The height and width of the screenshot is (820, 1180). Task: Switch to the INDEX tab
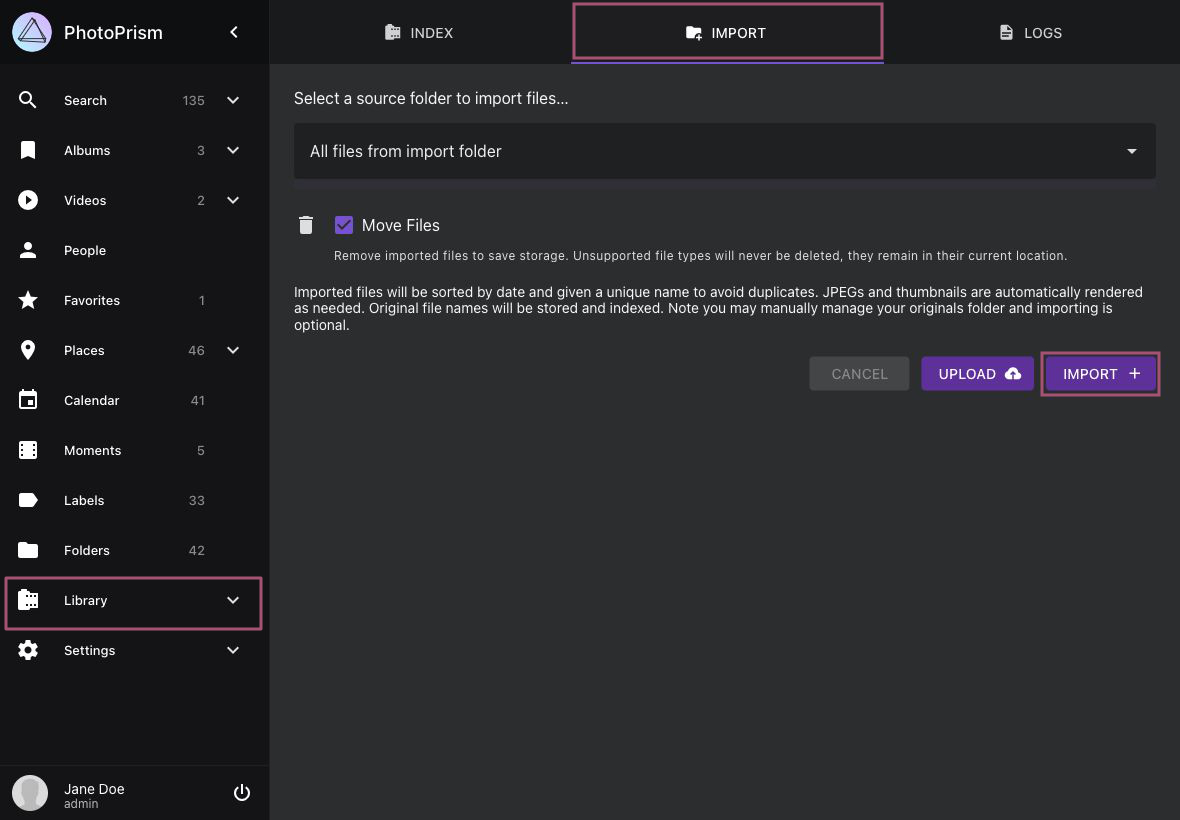(418, 32)
